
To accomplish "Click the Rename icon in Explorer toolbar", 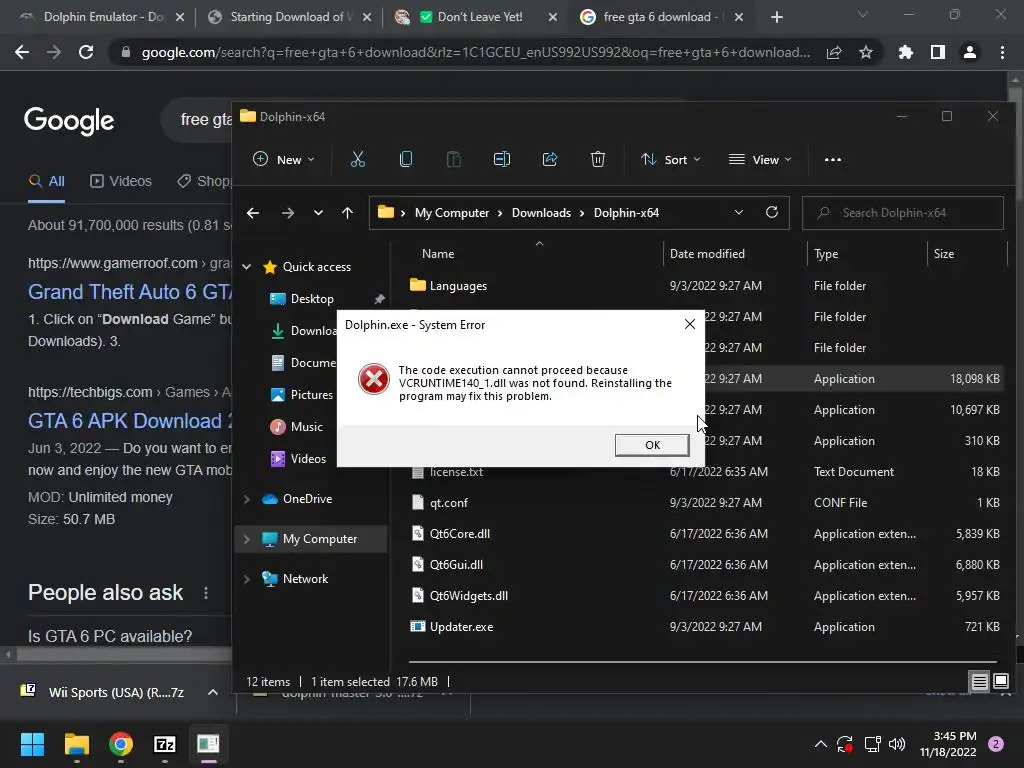I will click(x=502, y=159).
